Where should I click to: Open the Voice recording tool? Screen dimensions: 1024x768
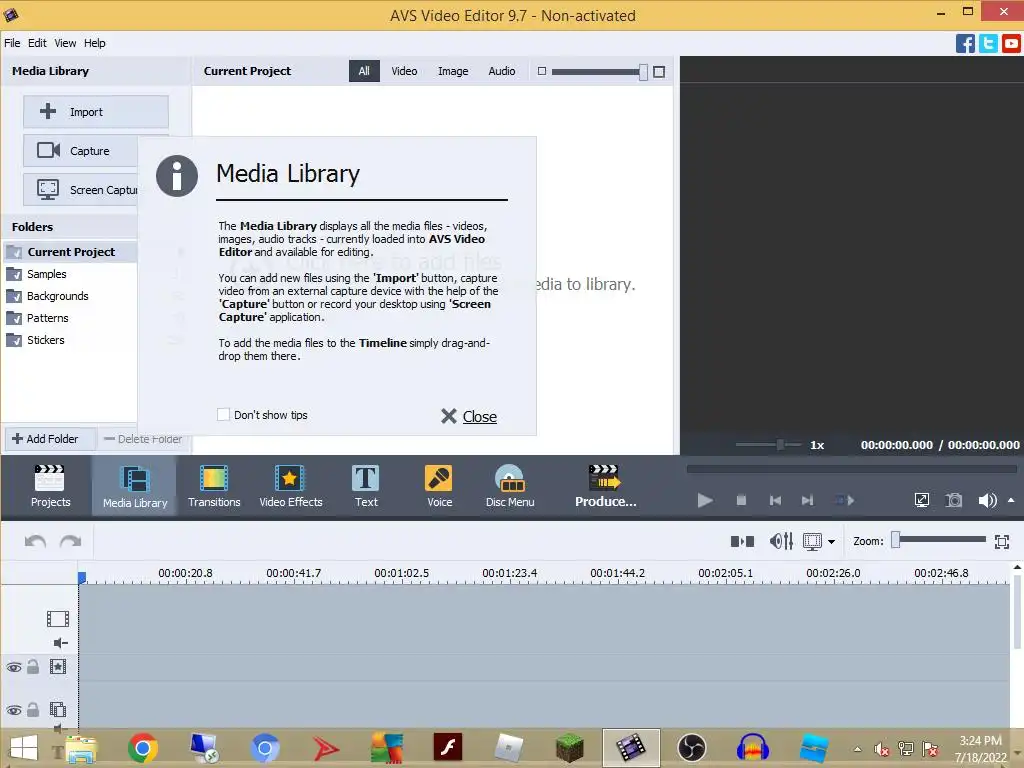point(439,486)
